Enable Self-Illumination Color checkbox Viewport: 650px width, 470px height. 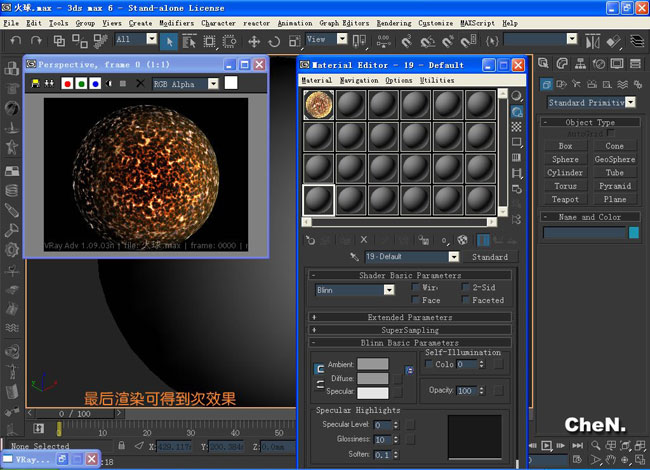tap(429, 364)
